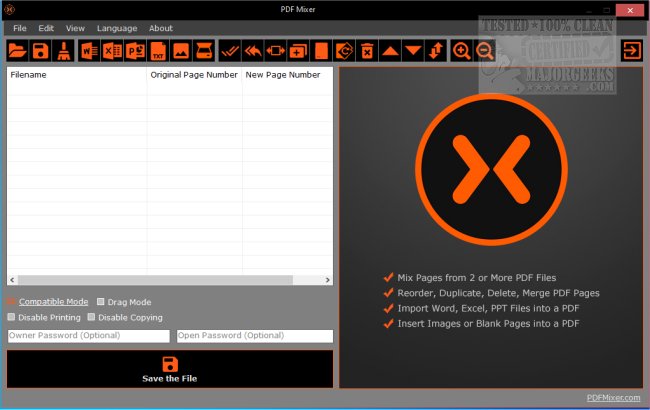Viewport: 650px width, 410px height.
Task: Check the Disable Copying option
Action: click(x=91, y=317)
